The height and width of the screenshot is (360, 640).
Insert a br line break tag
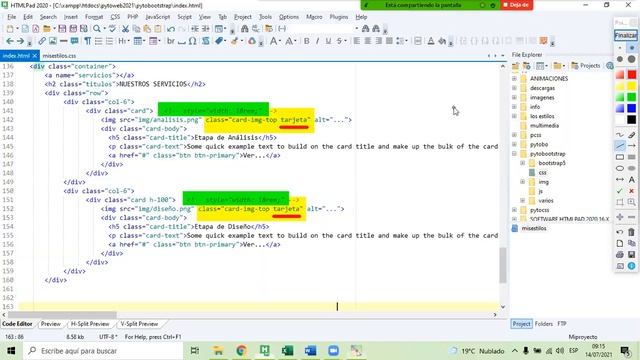coord(171,41)
